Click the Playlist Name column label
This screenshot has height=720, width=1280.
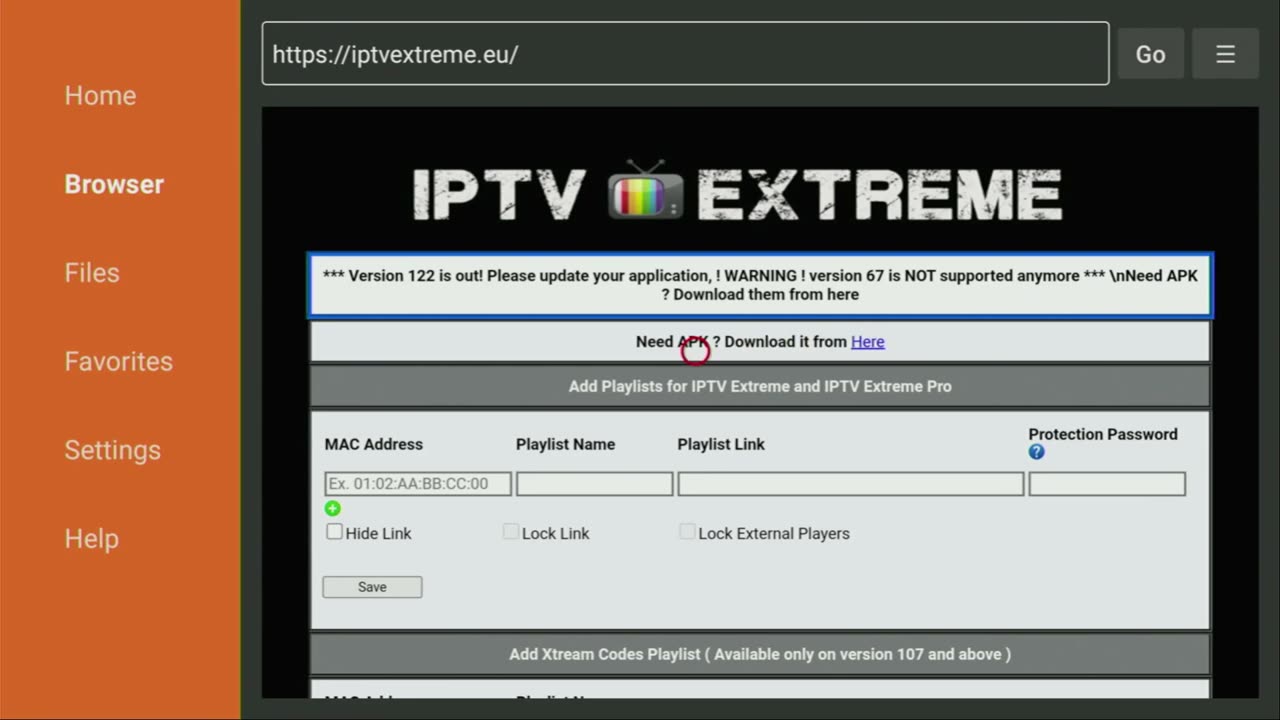(x=565, y=444)
